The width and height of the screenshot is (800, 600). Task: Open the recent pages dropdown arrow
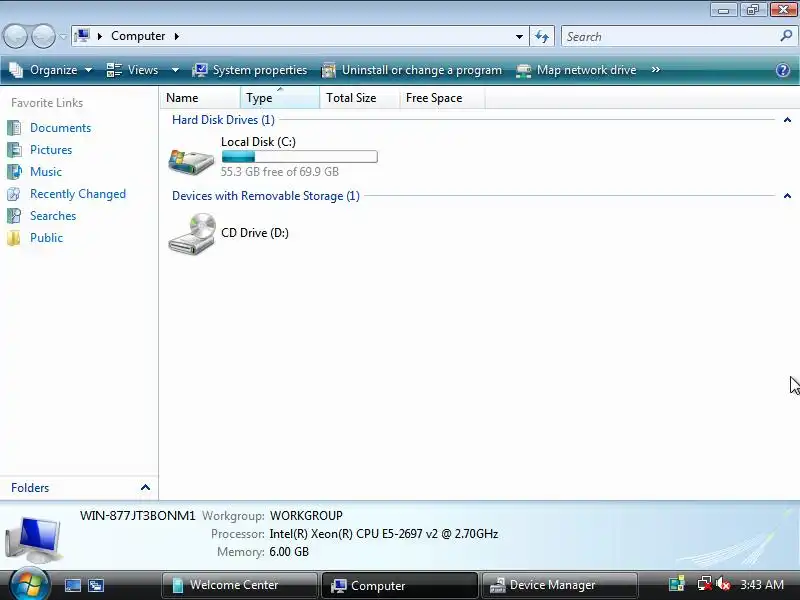click(x=63, y=37)
